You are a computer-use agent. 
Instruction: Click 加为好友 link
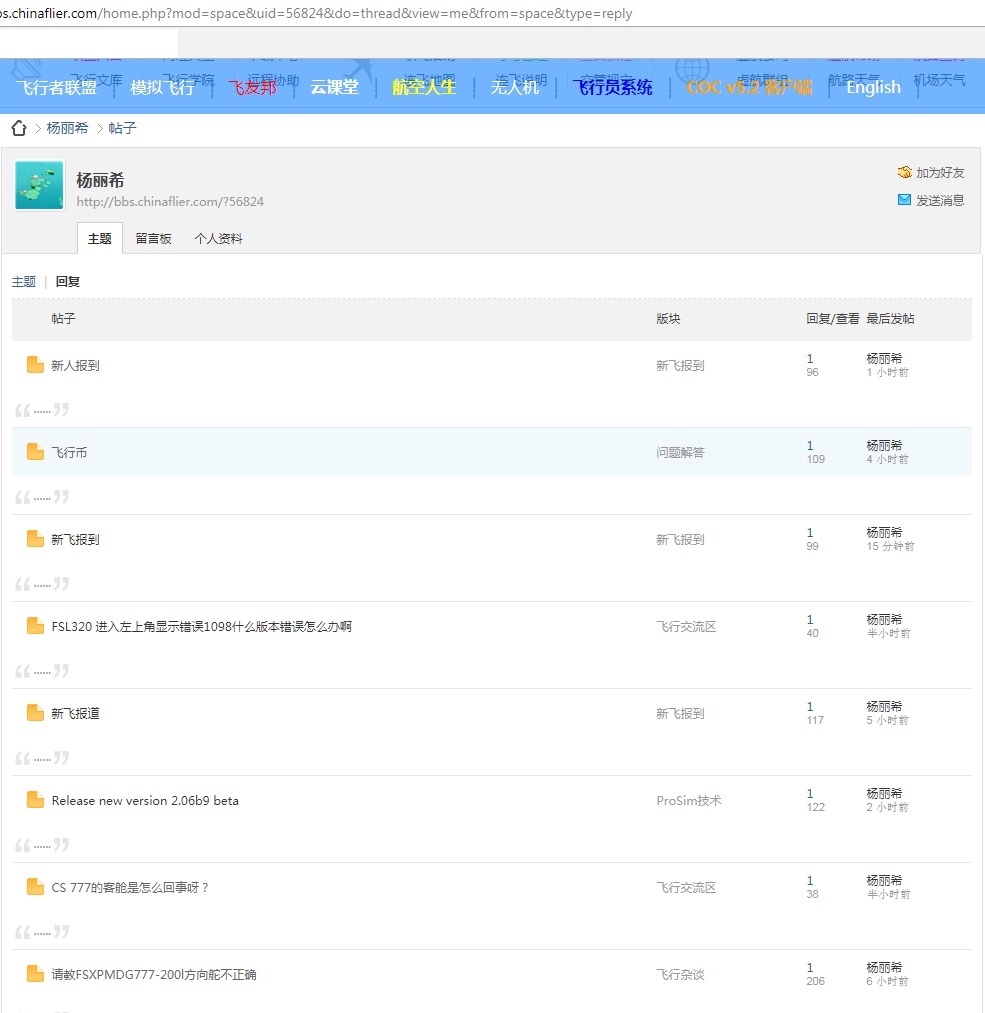point(940,172)
